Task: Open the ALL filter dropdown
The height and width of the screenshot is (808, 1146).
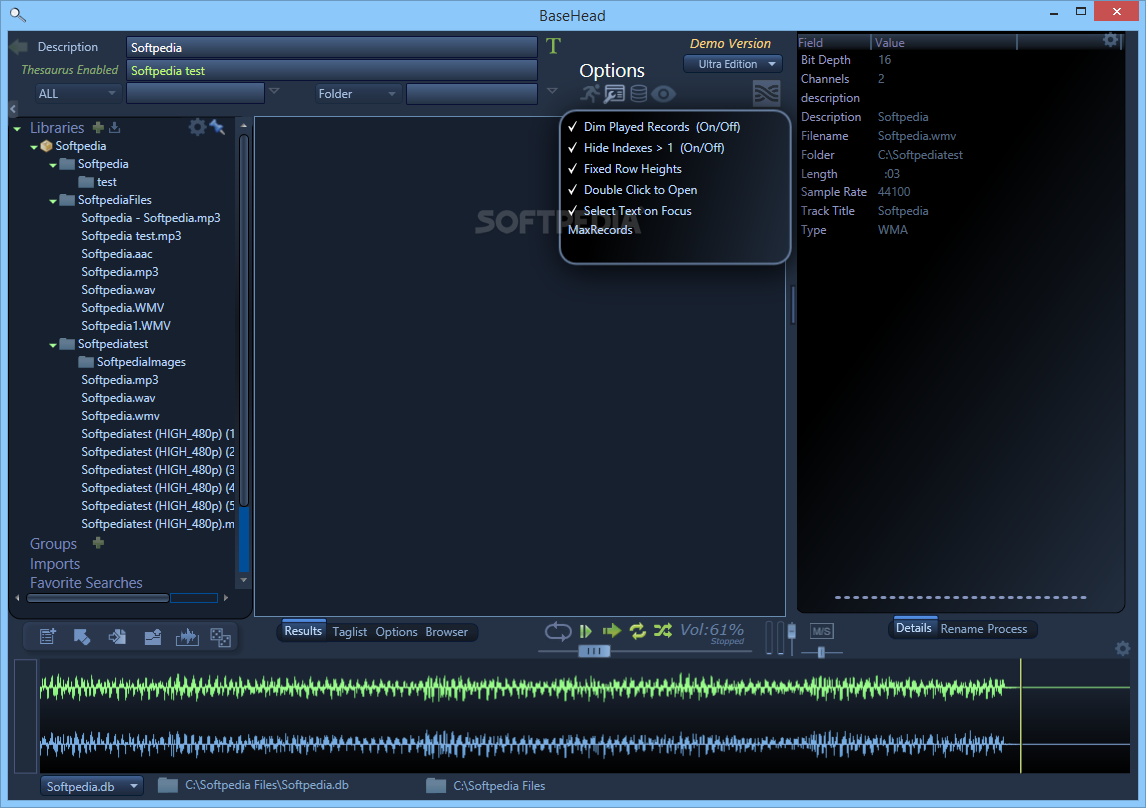Action: [76, 94]
